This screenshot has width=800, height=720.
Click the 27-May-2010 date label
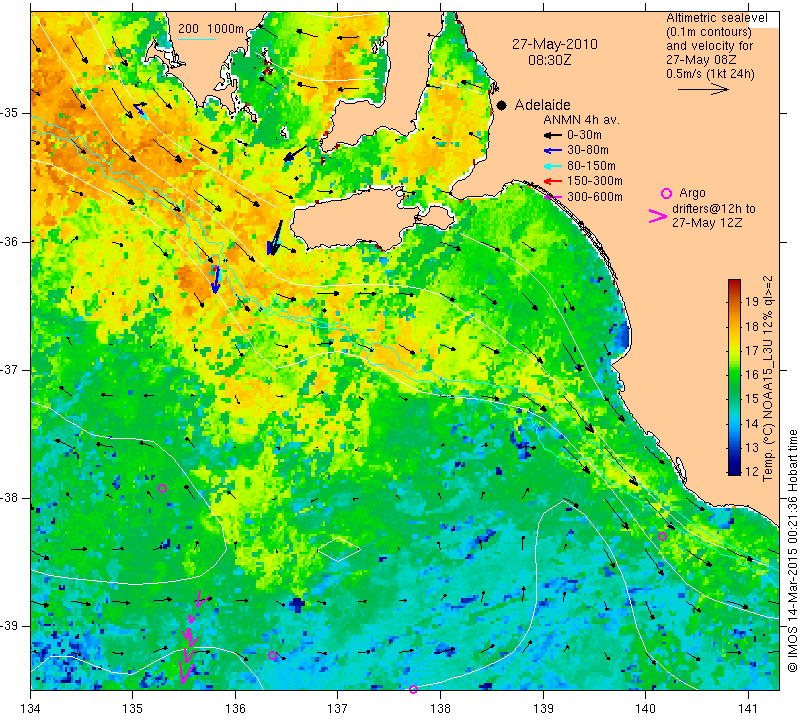tap(555, 44)
